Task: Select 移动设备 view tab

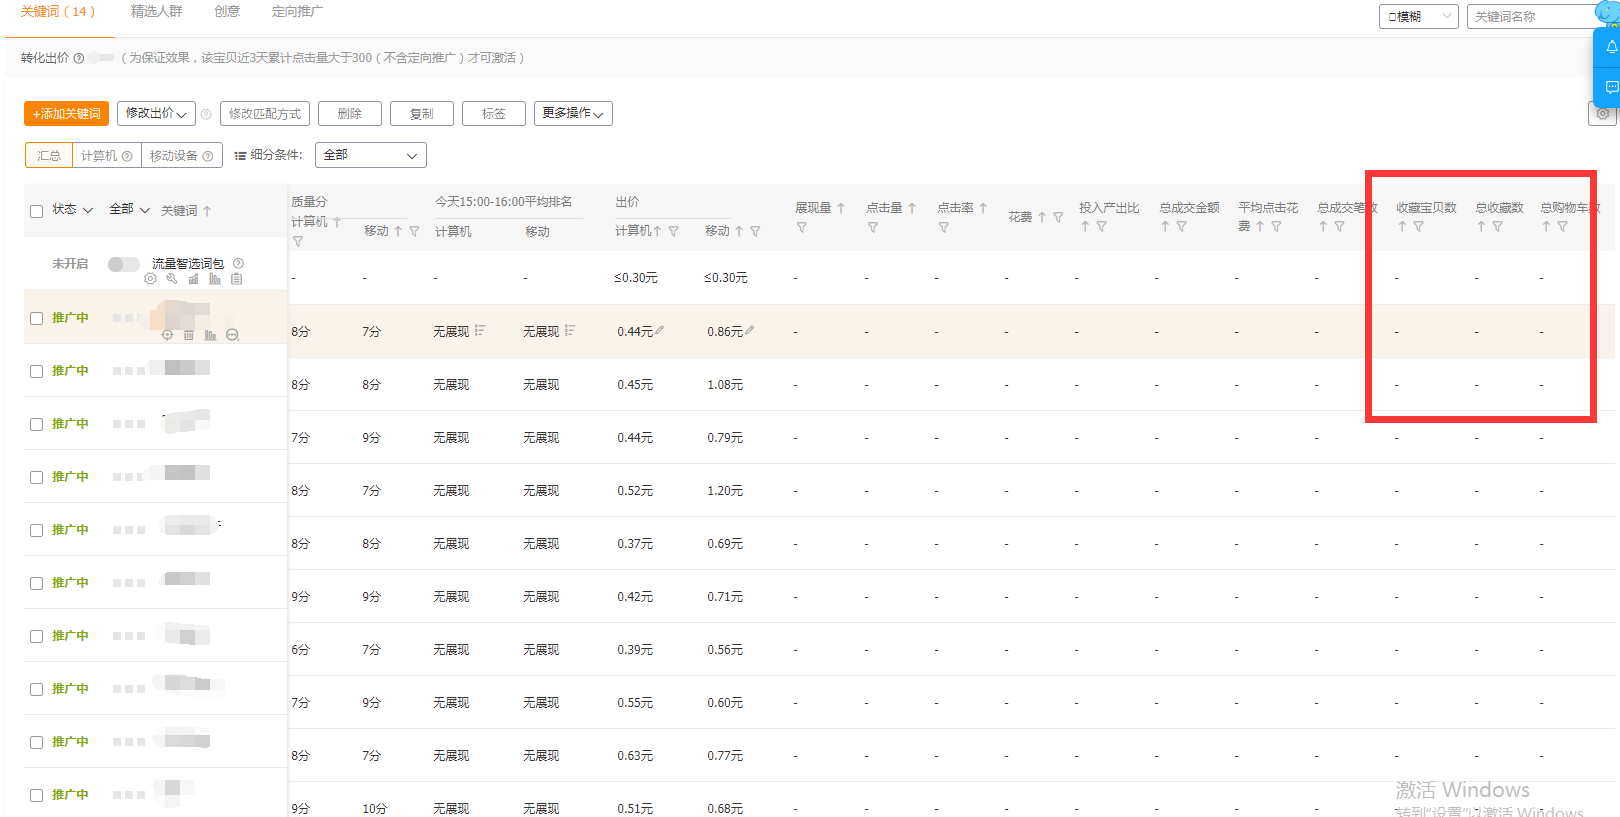Action: (x=181, y=155)
